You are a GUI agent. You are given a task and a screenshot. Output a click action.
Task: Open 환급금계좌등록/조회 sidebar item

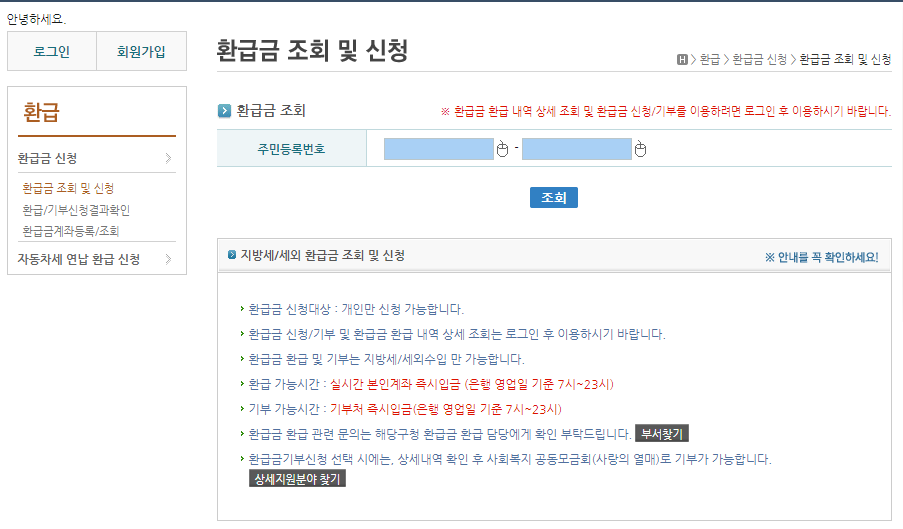[71, 231]
